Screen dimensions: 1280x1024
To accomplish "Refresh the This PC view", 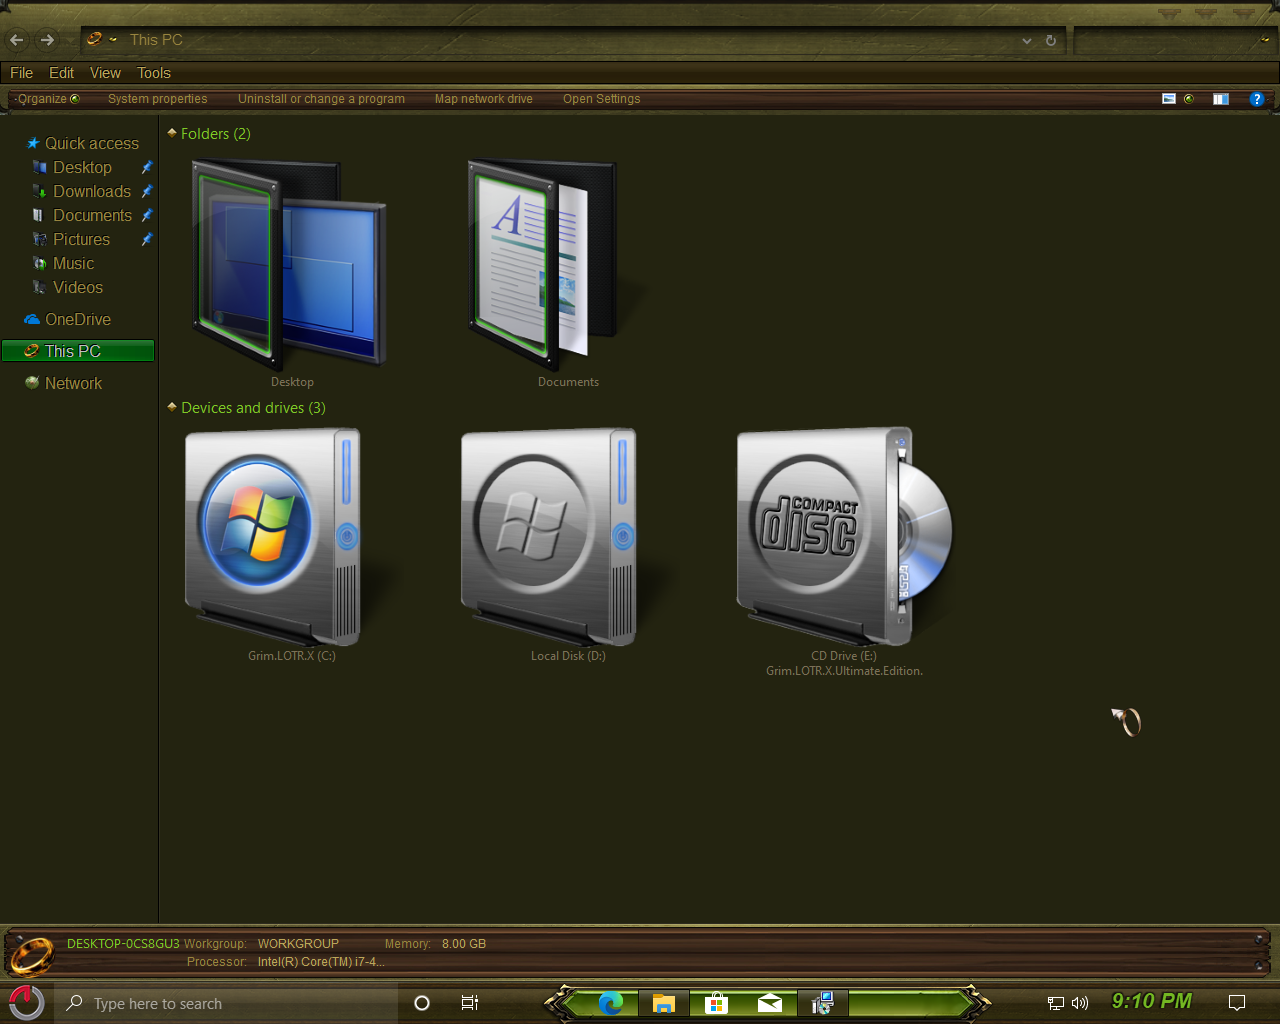I will point(1051,41).
